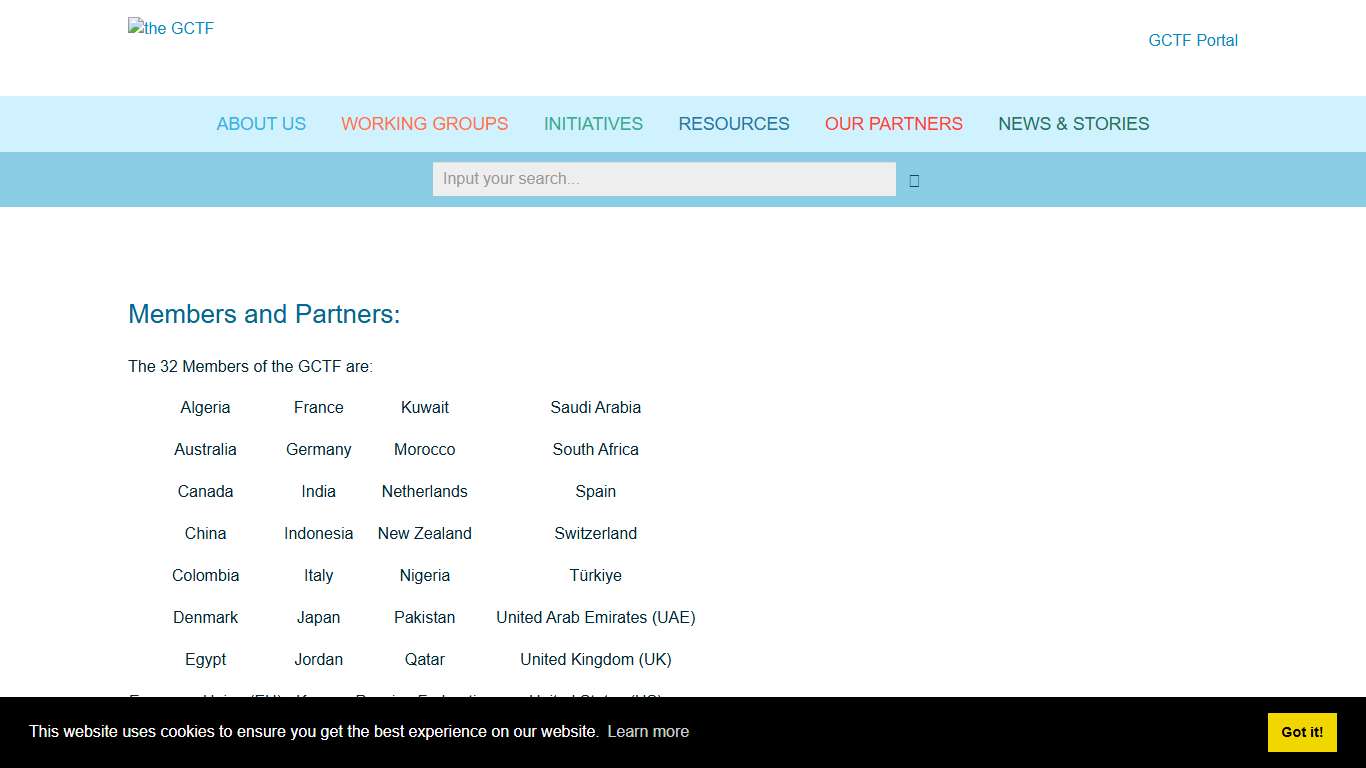Dismiss cookies with Got it! button
1366x768 pixels.
pos(1301,732)
